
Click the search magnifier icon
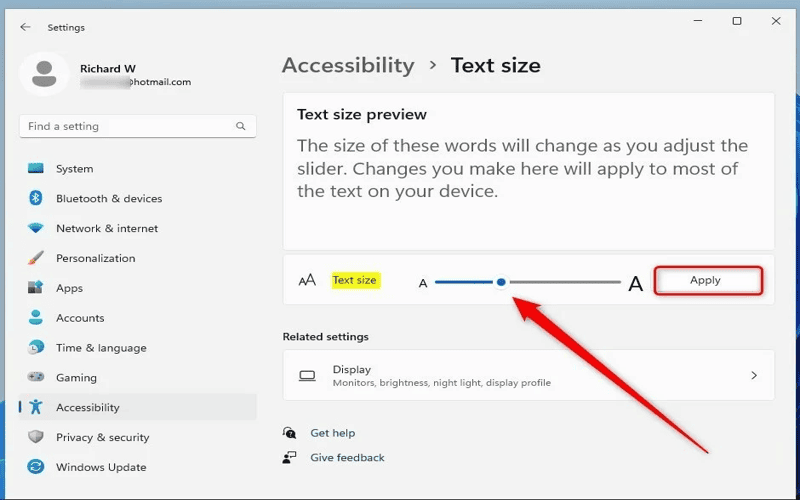coord(240,126)
